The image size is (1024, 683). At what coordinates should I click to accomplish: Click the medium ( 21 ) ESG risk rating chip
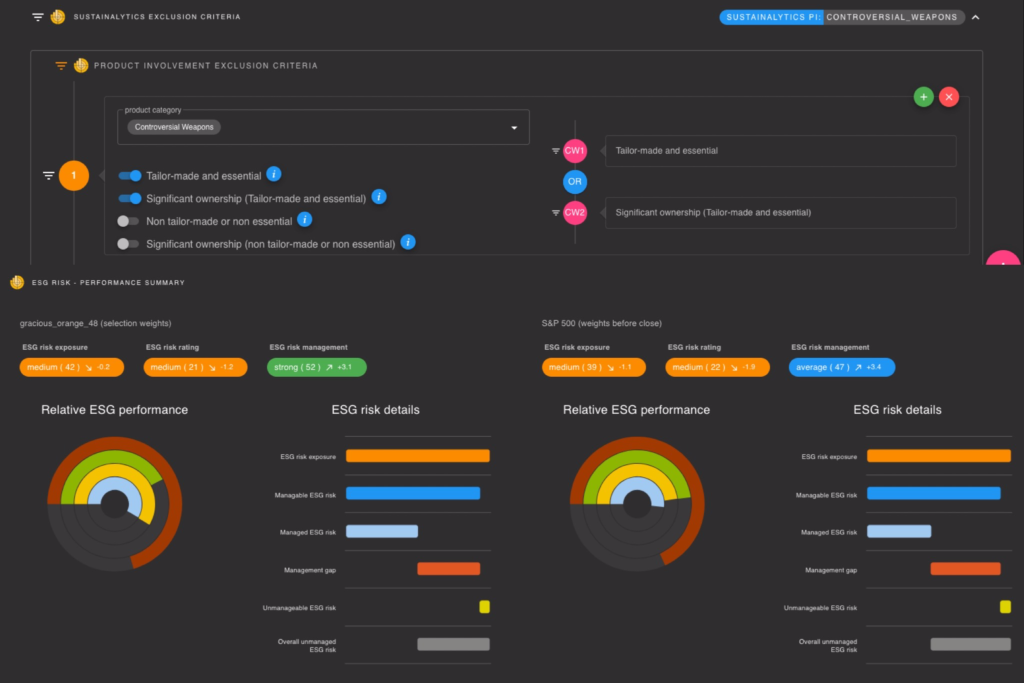pyautogui.click(x=195, y=368)
